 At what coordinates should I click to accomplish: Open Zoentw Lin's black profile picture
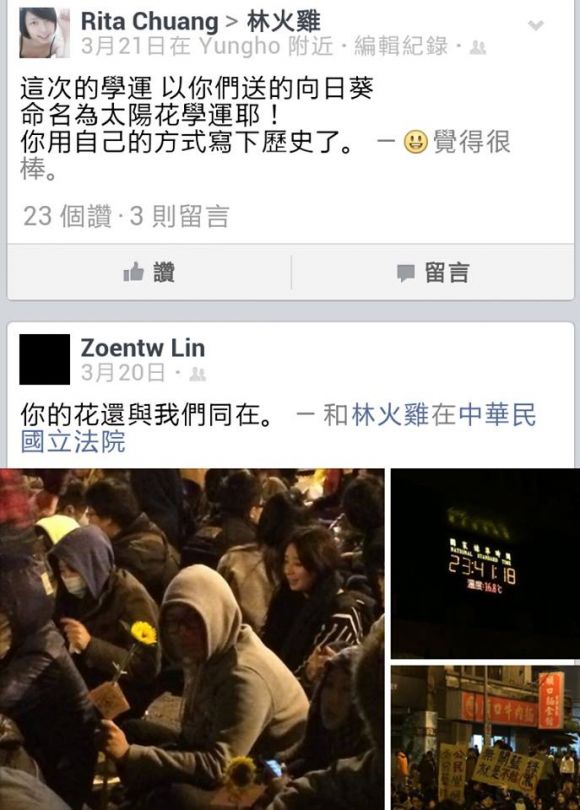pos(44,359)
